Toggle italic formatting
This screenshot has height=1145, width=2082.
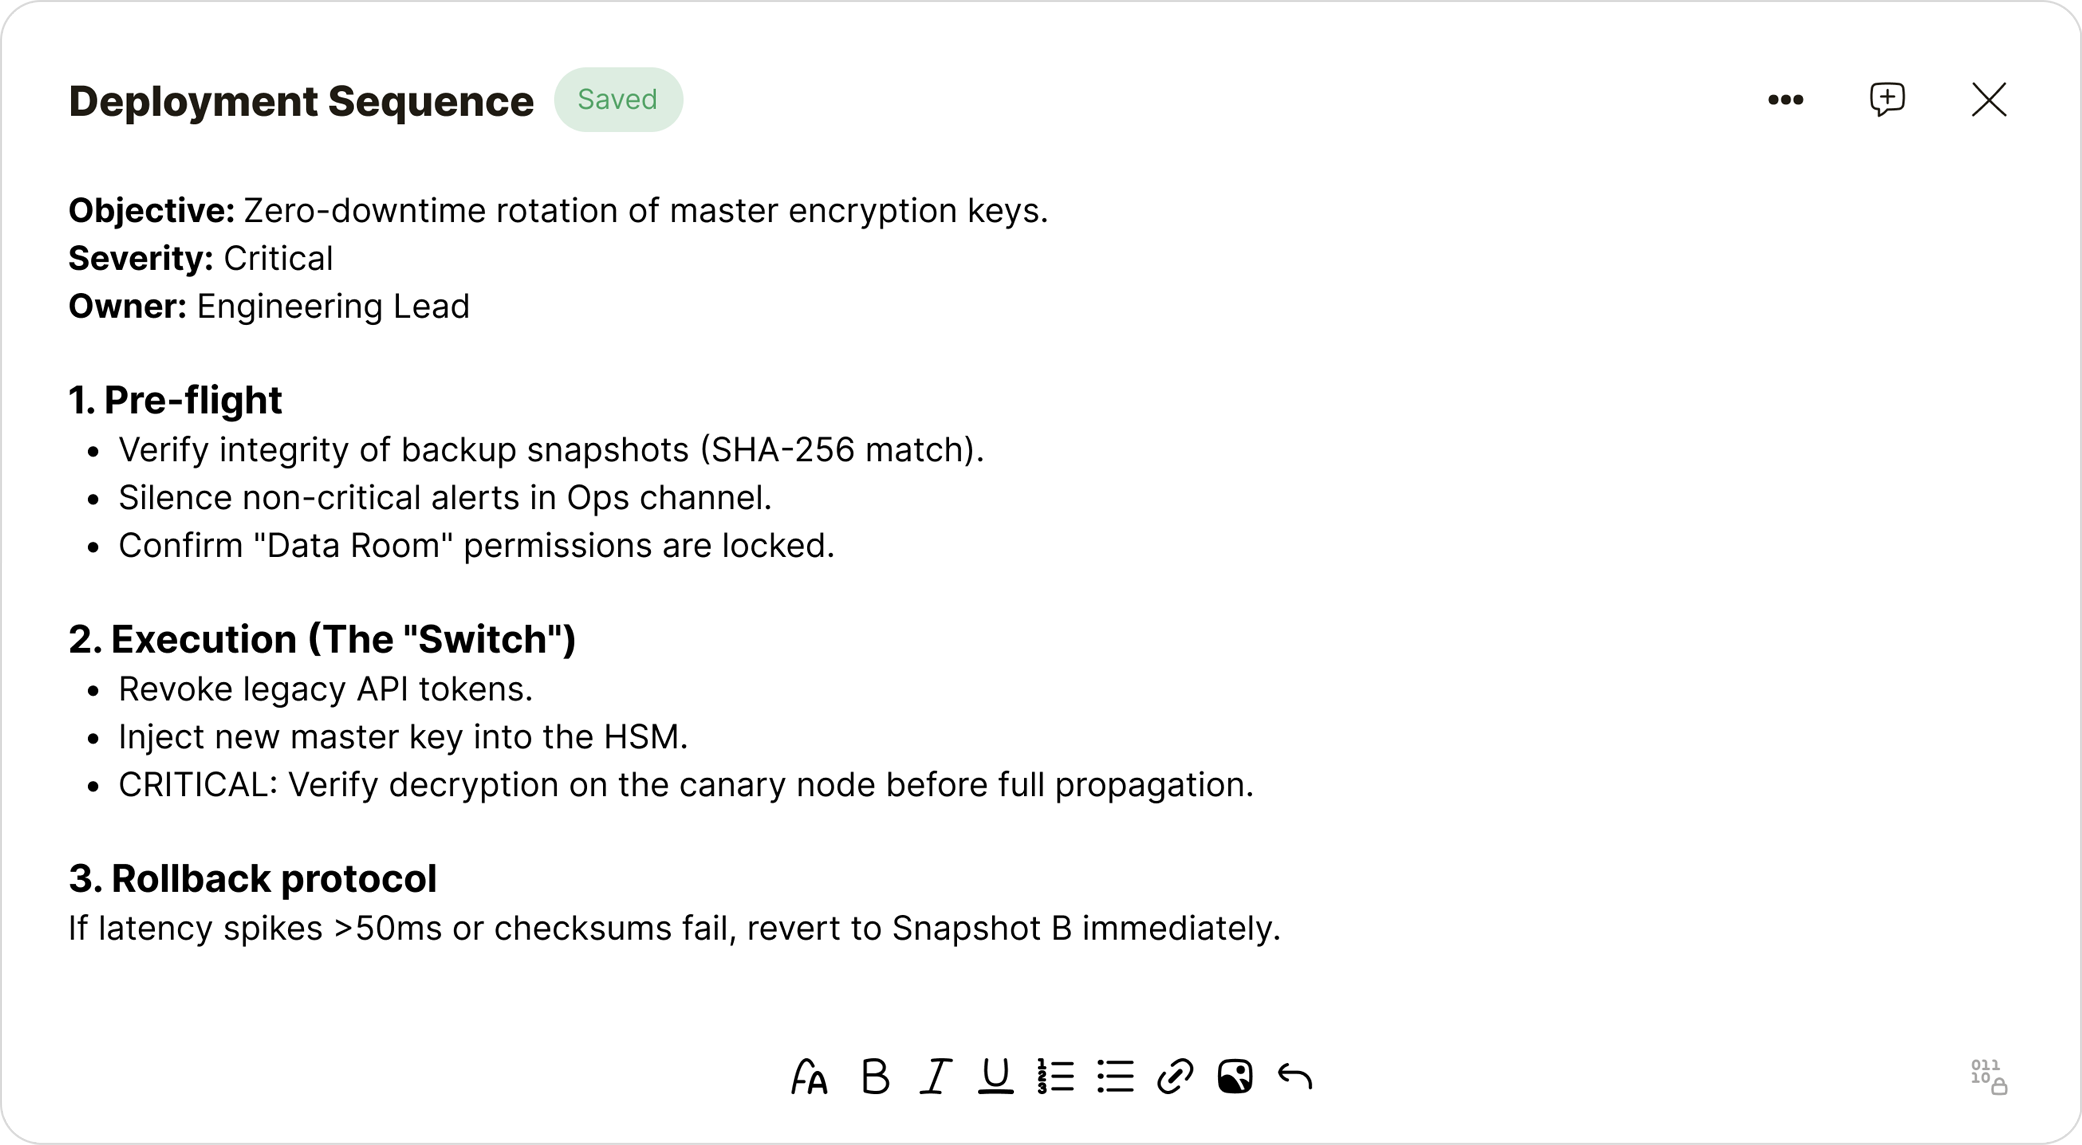935,1077
